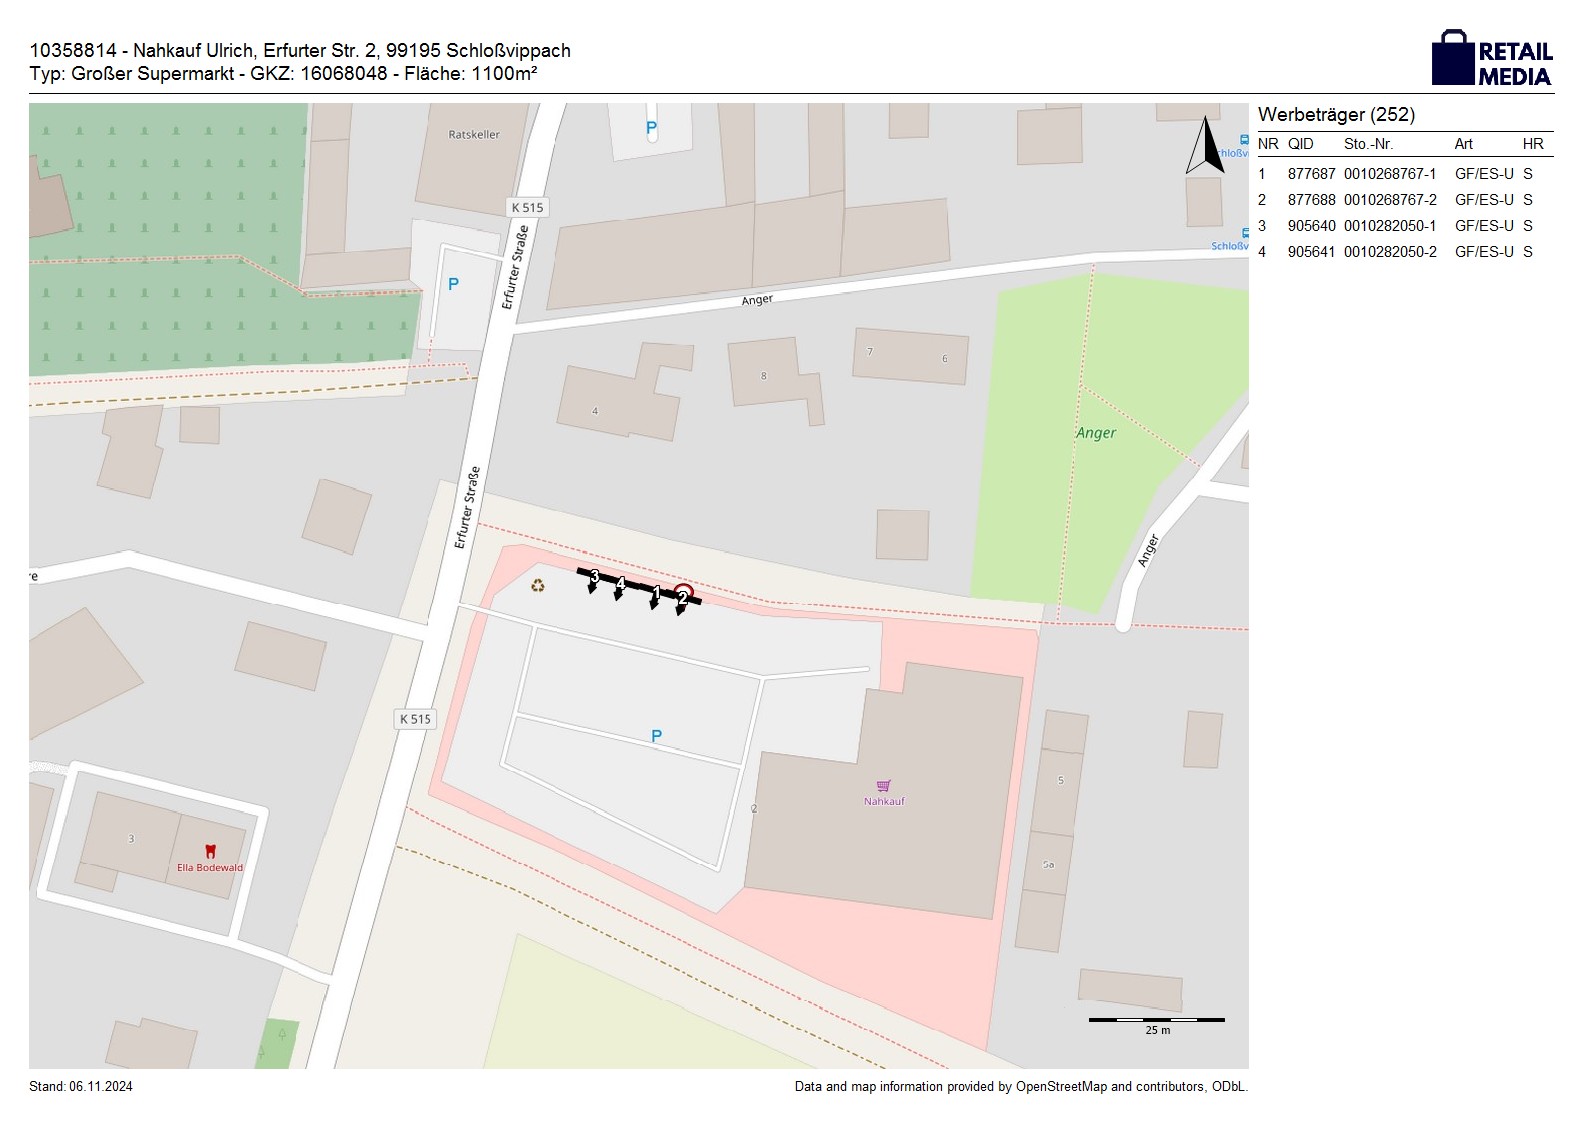The image size is (1587, 1123).
Task: Select advertising marker number 1 on map
Action: pyautogui.click(x=656, y=593)
